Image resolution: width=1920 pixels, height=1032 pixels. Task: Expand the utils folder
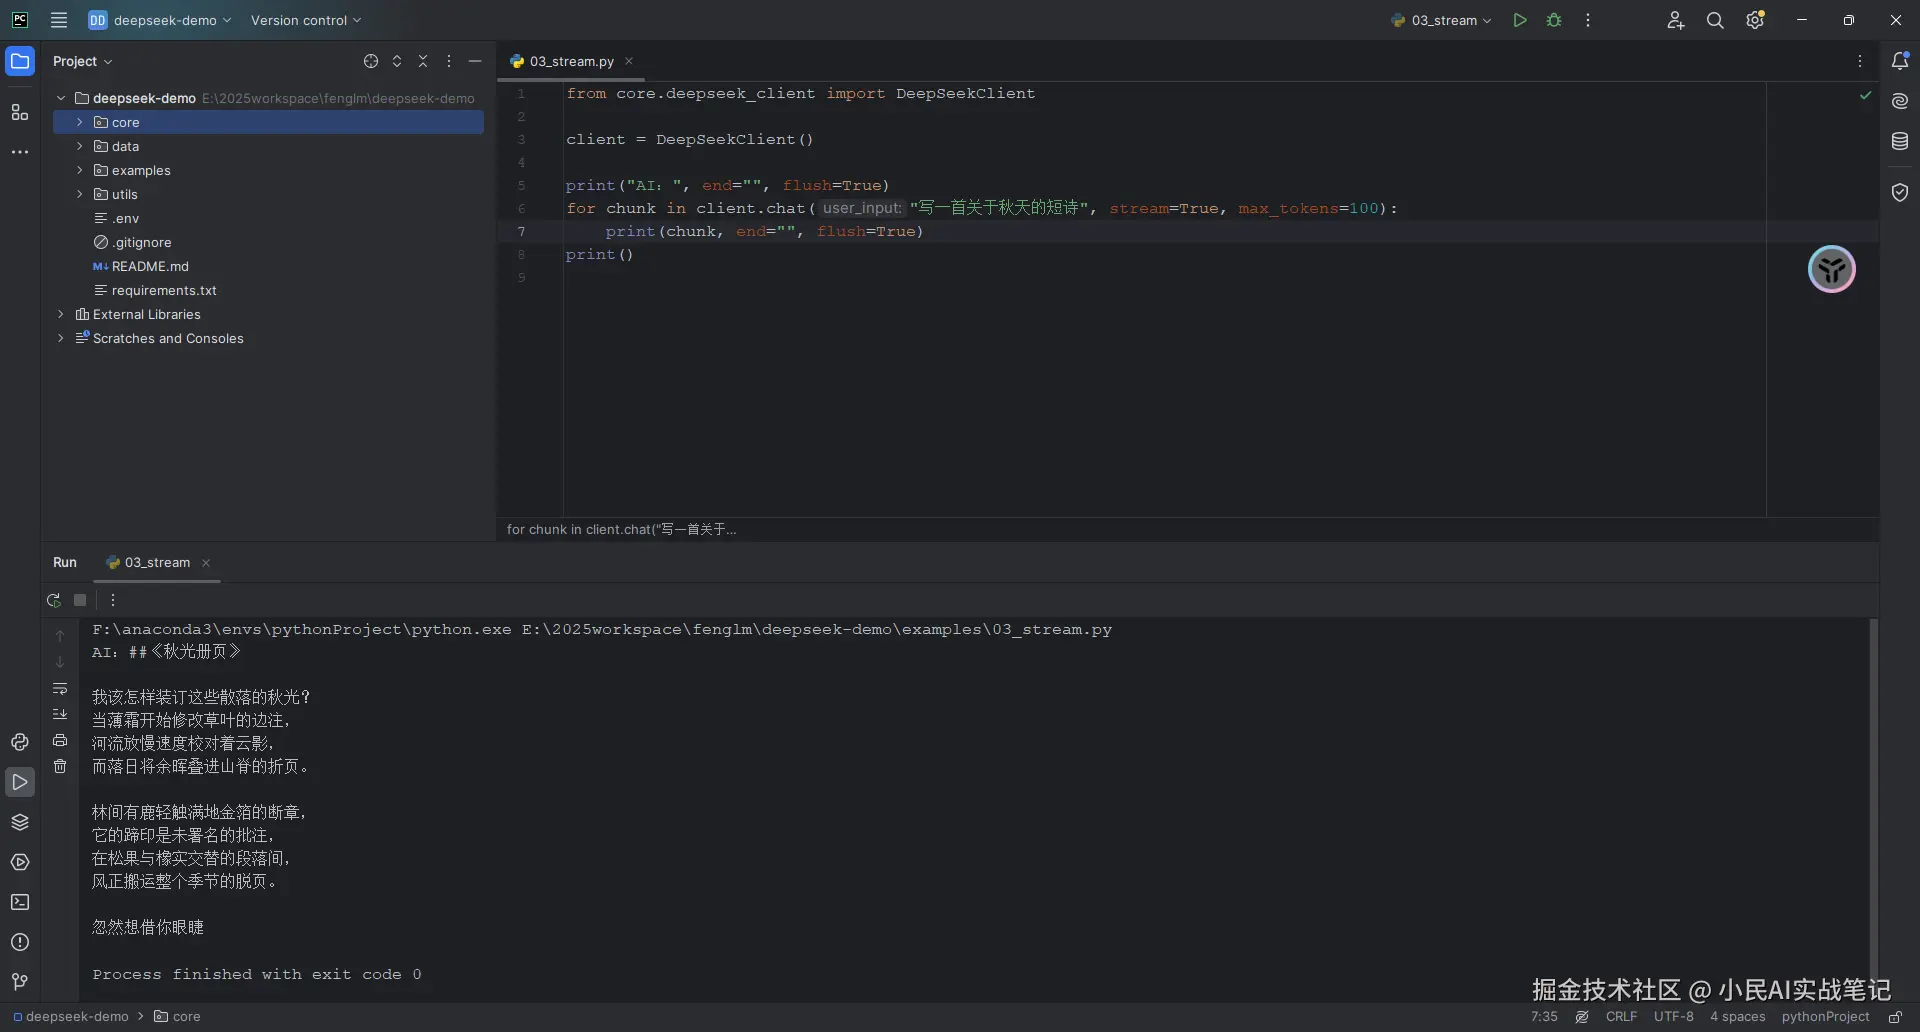point(79,194)
